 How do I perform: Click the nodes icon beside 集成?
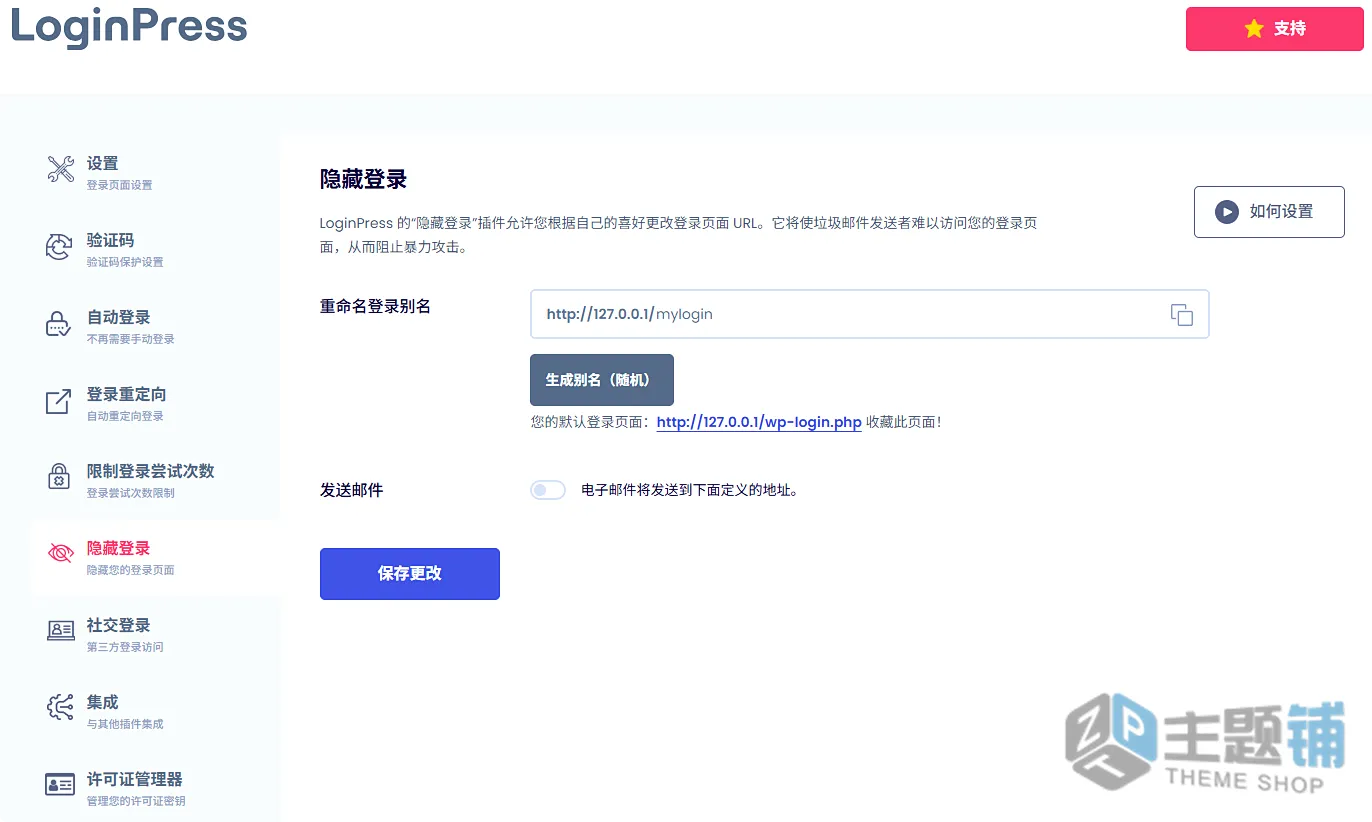coord(60,707)
